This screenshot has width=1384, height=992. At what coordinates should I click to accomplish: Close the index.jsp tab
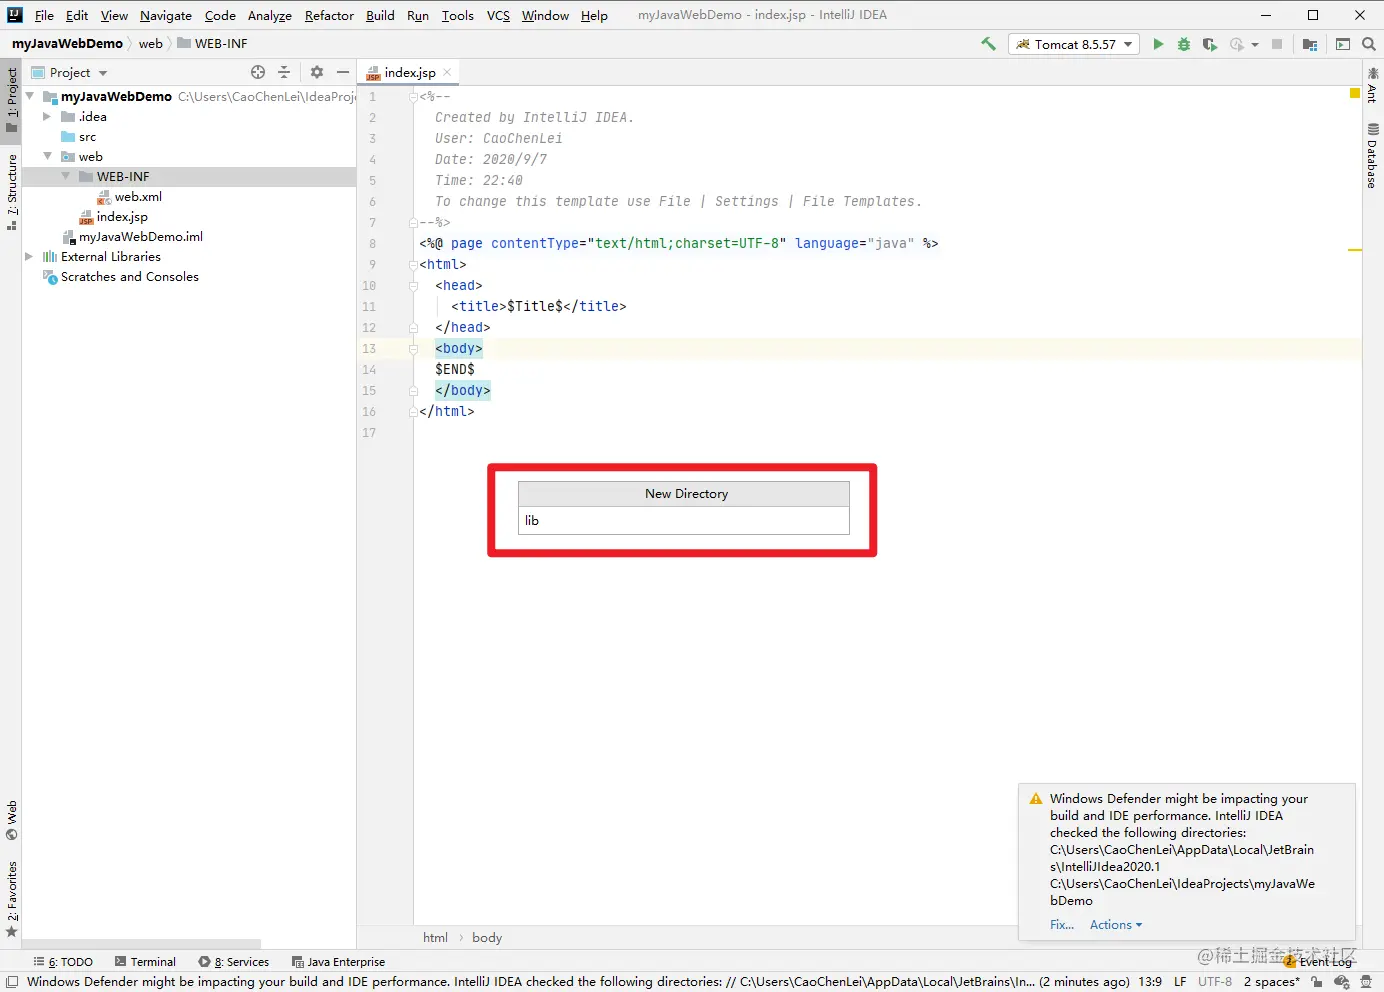tap(447, 72)
